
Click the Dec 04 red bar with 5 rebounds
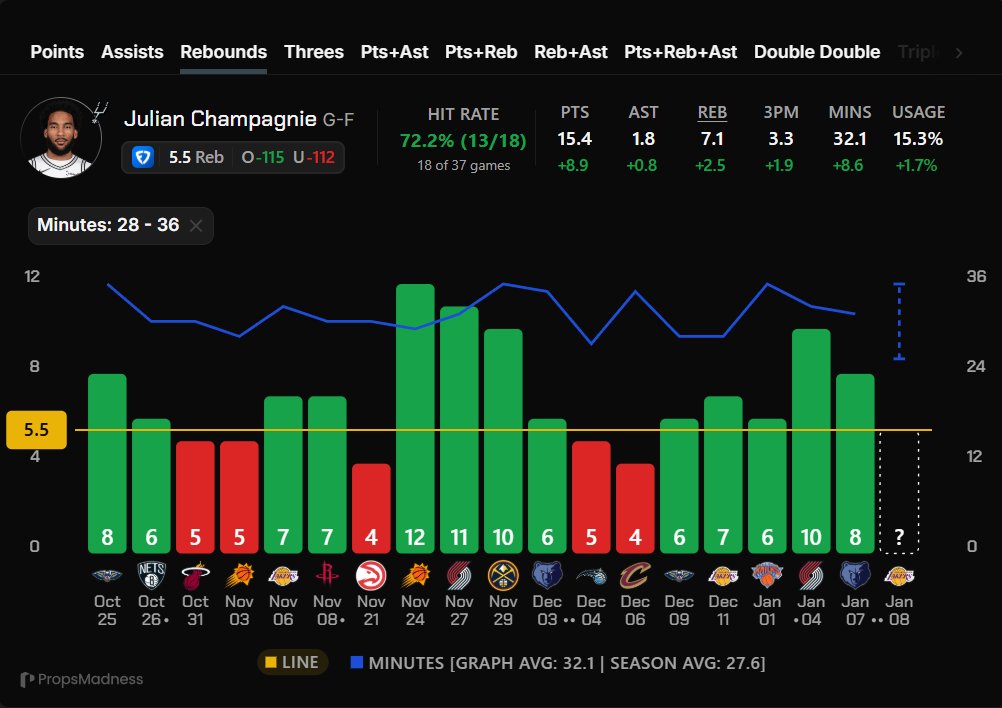[591, 497]
